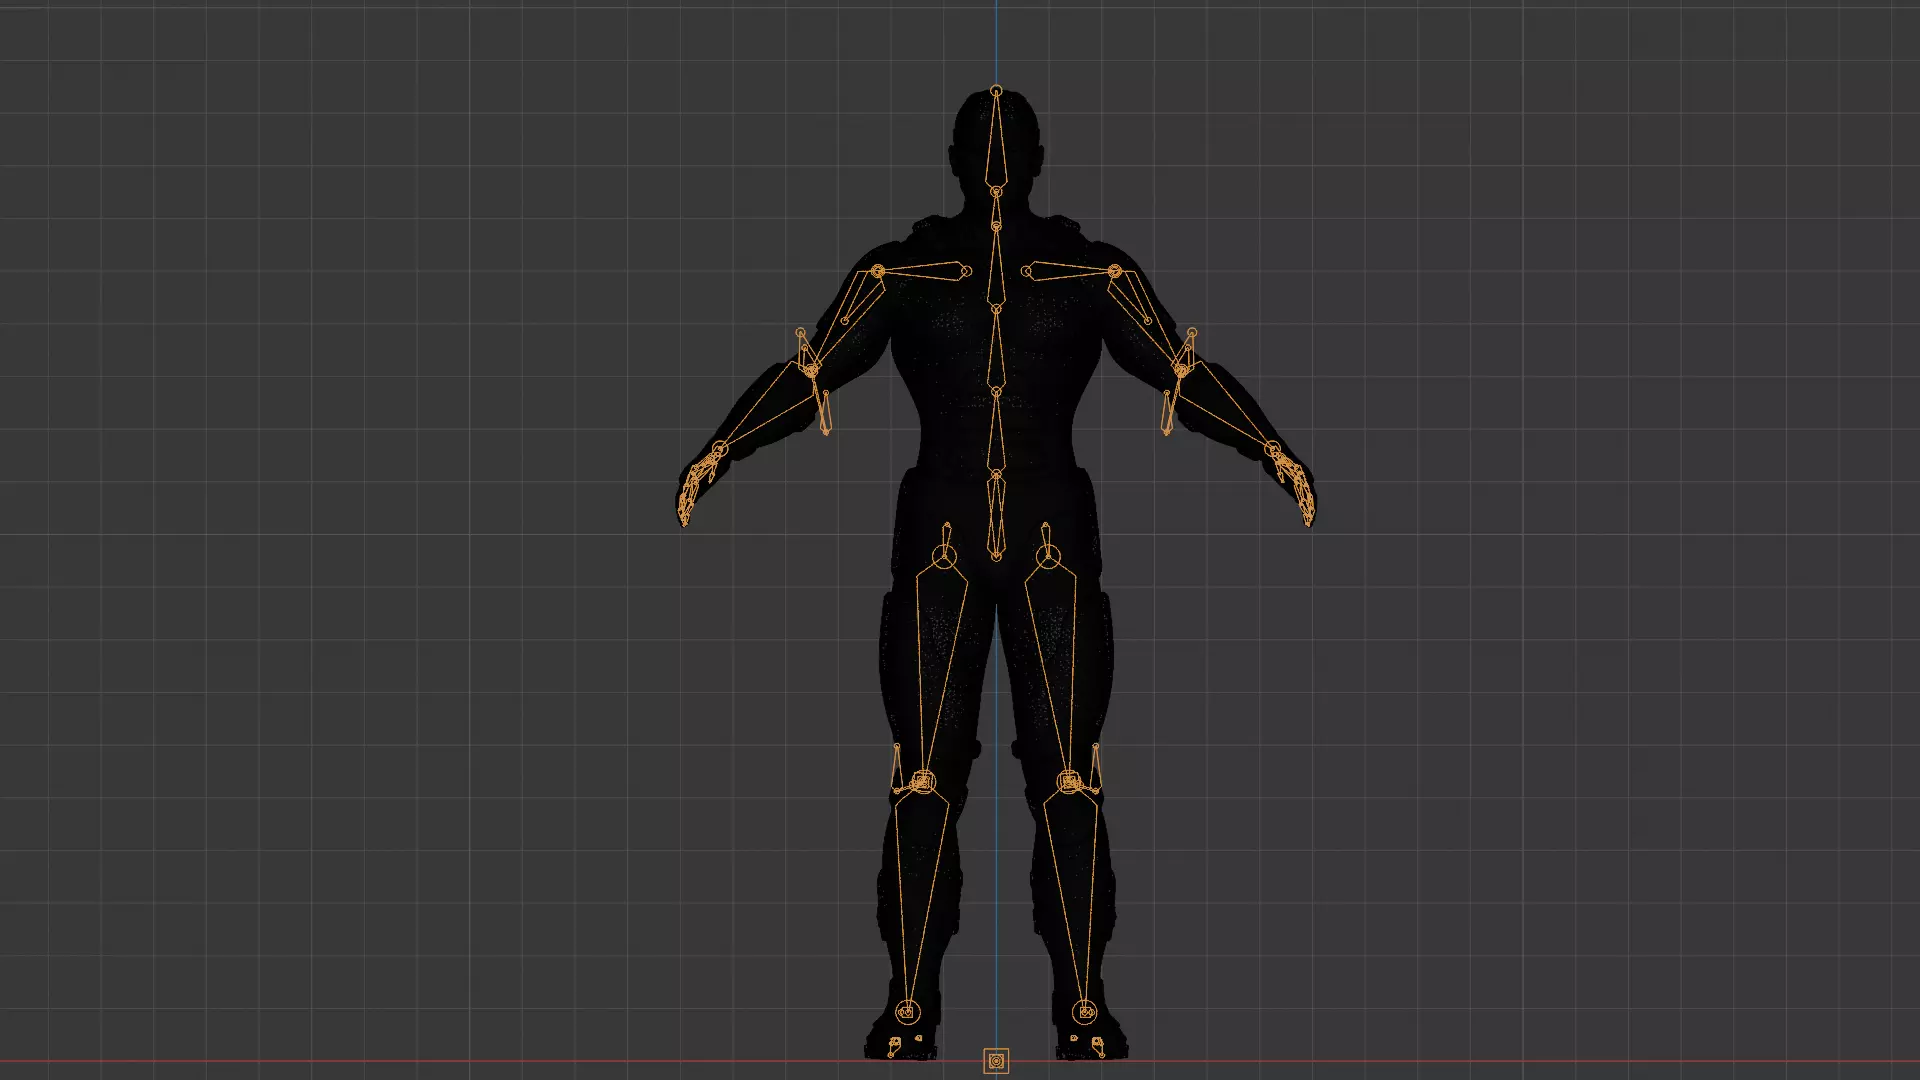Select the thigh bone on screen-left leg

tap(938, 670)
